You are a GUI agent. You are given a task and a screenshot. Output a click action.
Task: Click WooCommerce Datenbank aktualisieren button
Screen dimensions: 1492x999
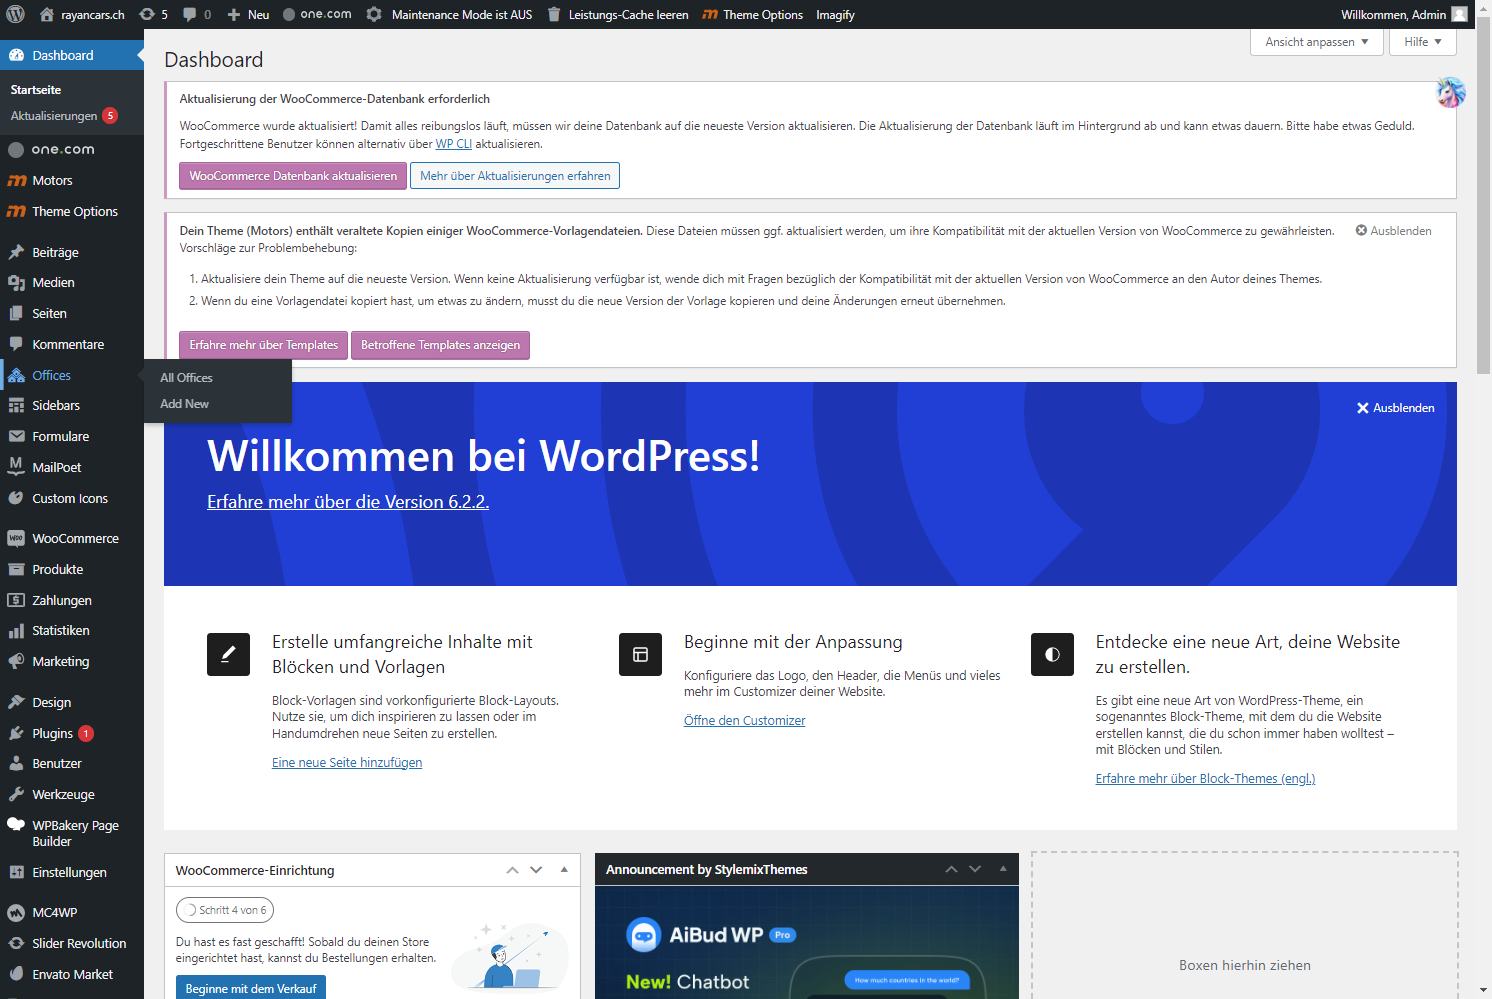pyautogui.click(x=293, y=176)
